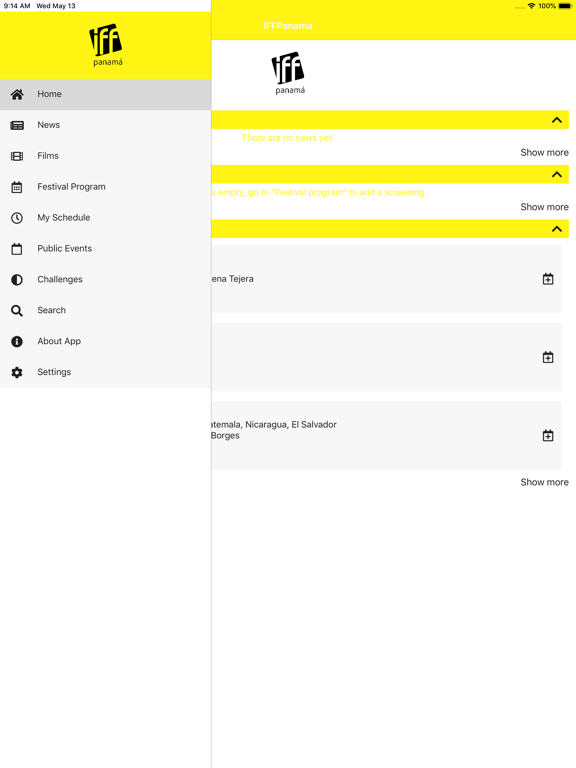Tap the Home house icon
576x768 pixels.
(x=17, y=95)
